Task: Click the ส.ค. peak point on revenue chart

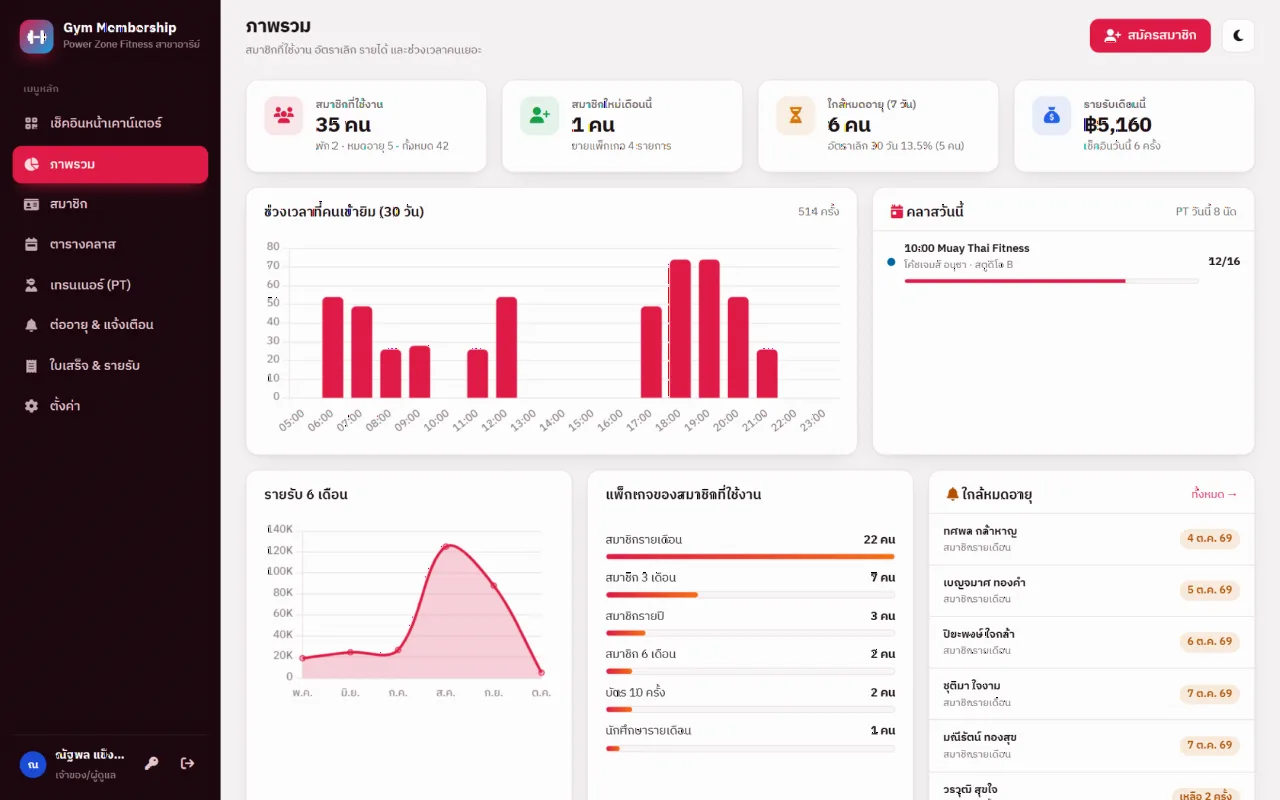Action: tap(446, 546)
